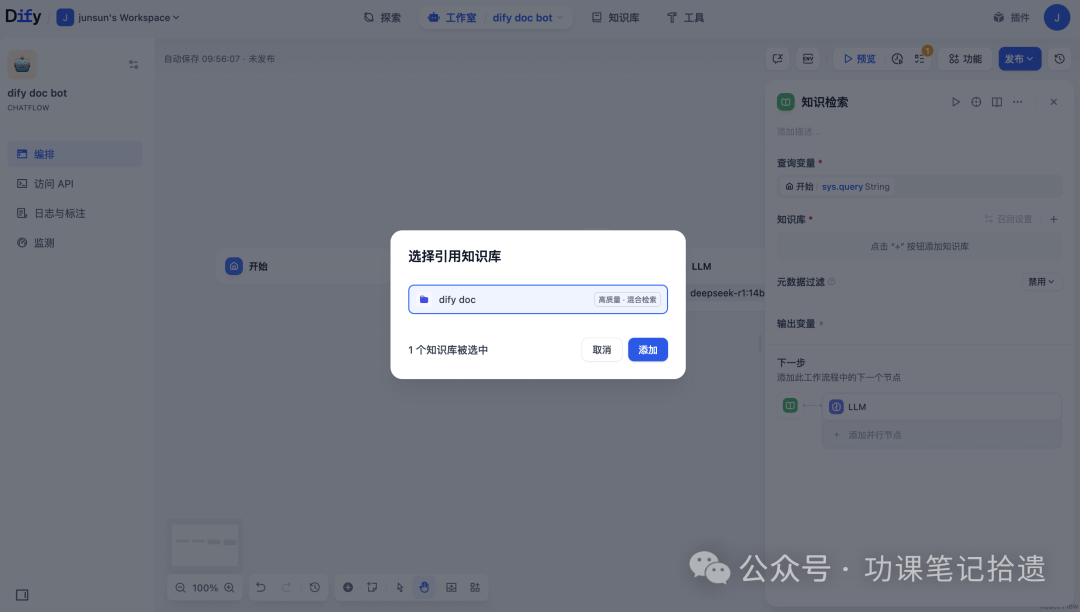Screen dimensions: 1080x612
Task: Click the undo arrow in canvas toolbar
Action: (x=260, y=587)
